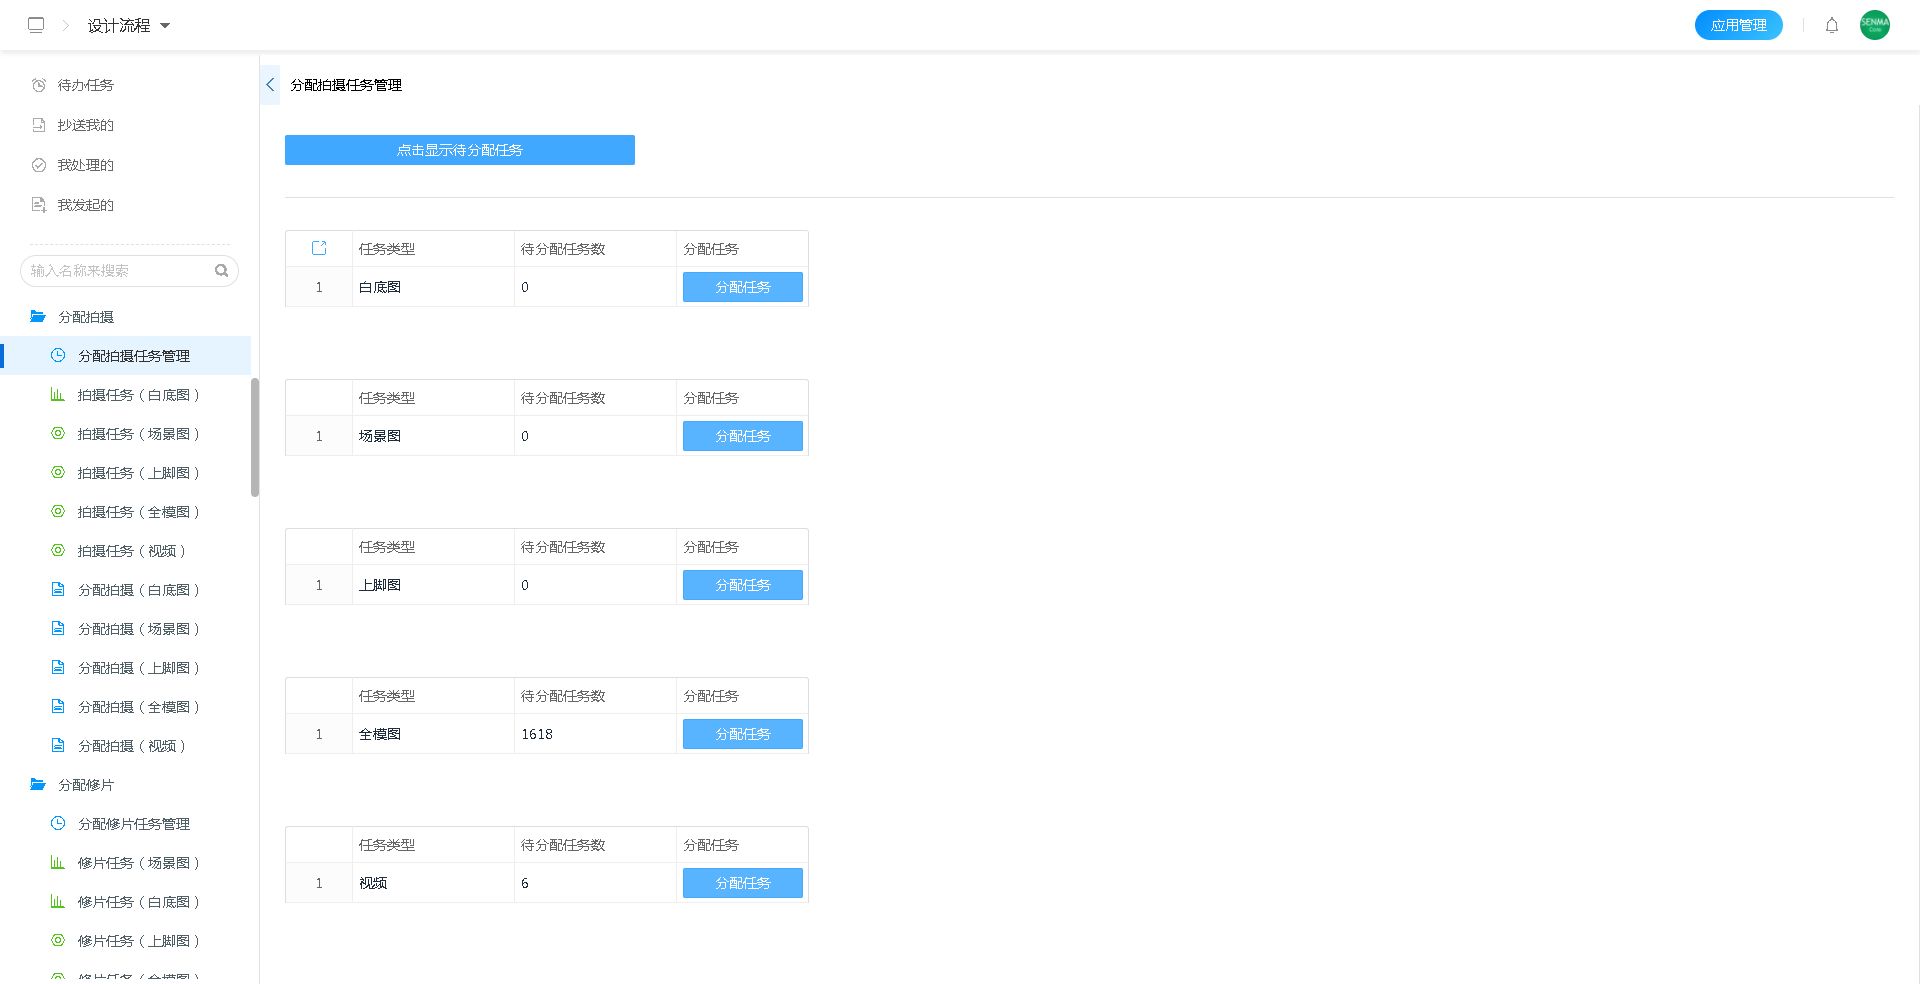Click the 分配修片 folder icon

click(38, 785)
